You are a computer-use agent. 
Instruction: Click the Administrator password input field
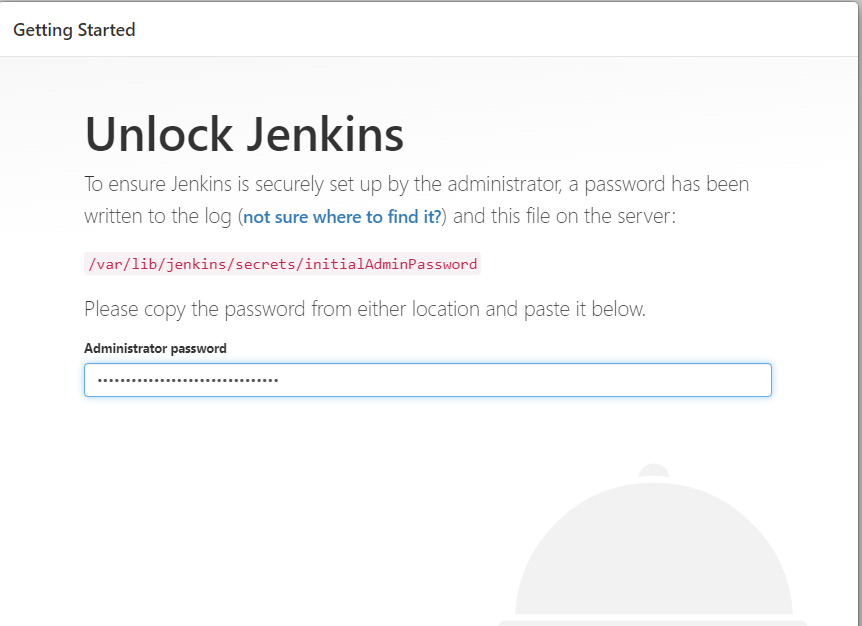point(428,380)
